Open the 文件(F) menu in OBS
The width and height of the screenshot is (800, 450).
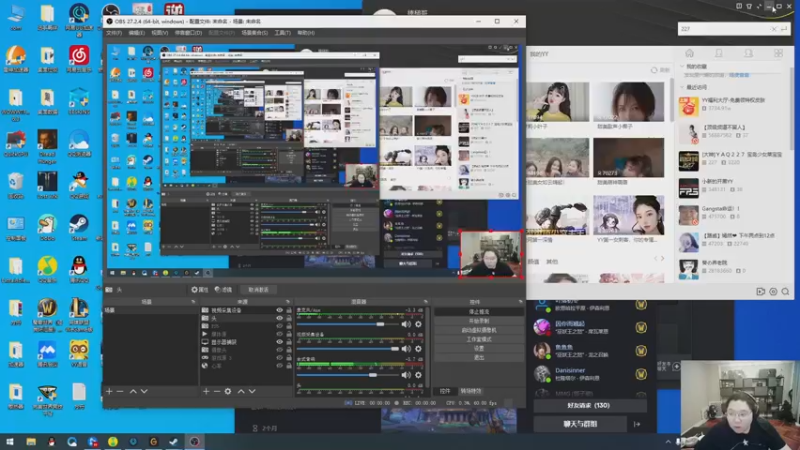click(114, 33)
